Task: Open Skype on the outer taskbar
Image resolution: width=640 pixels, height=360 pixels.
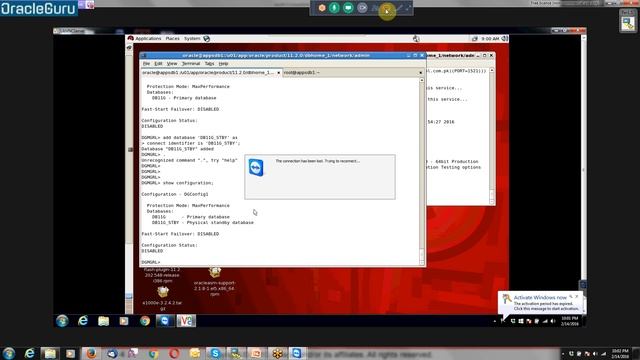Action: coord(215,353)
